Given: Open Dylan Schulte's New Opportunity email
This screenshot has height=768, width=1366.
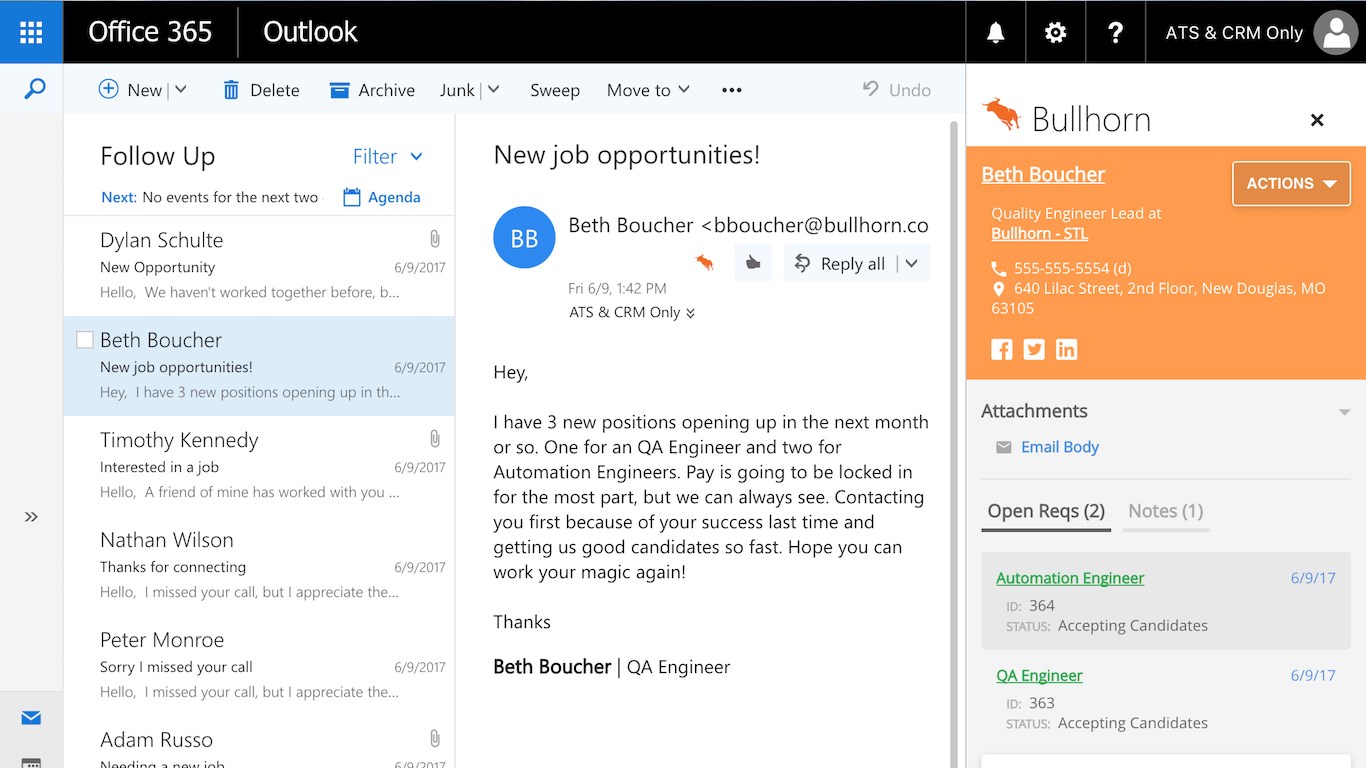Looking at the screenshot, I should pos(250,266).
